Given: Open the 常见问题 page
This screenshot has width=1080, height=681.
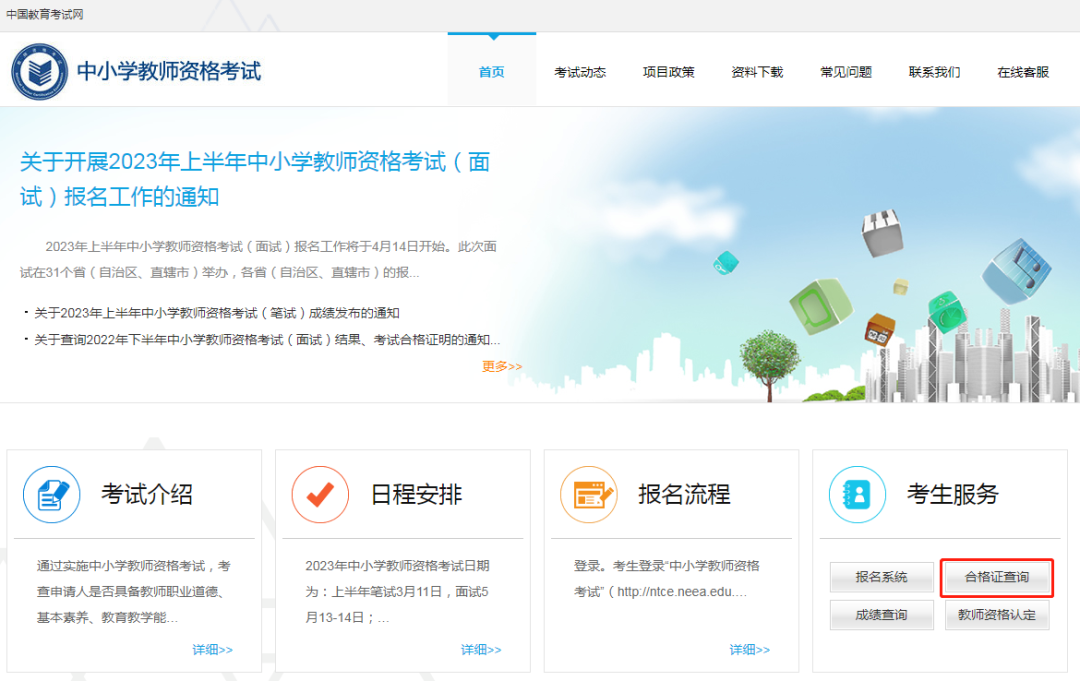Looking at the screenshot, I should pos(845,71).
